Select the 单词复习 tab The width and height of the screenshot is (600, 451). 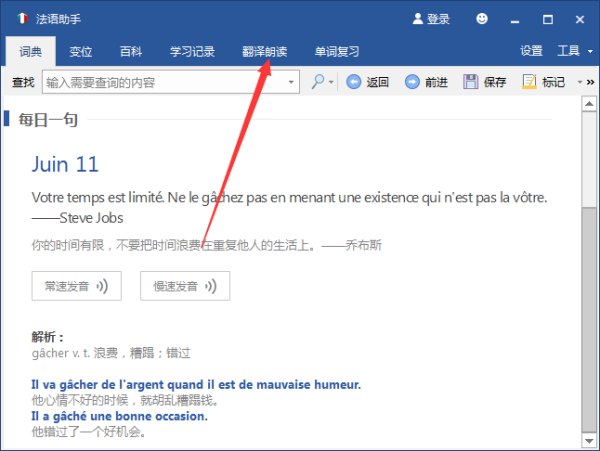pyautogui.click(x=336, y=52)
